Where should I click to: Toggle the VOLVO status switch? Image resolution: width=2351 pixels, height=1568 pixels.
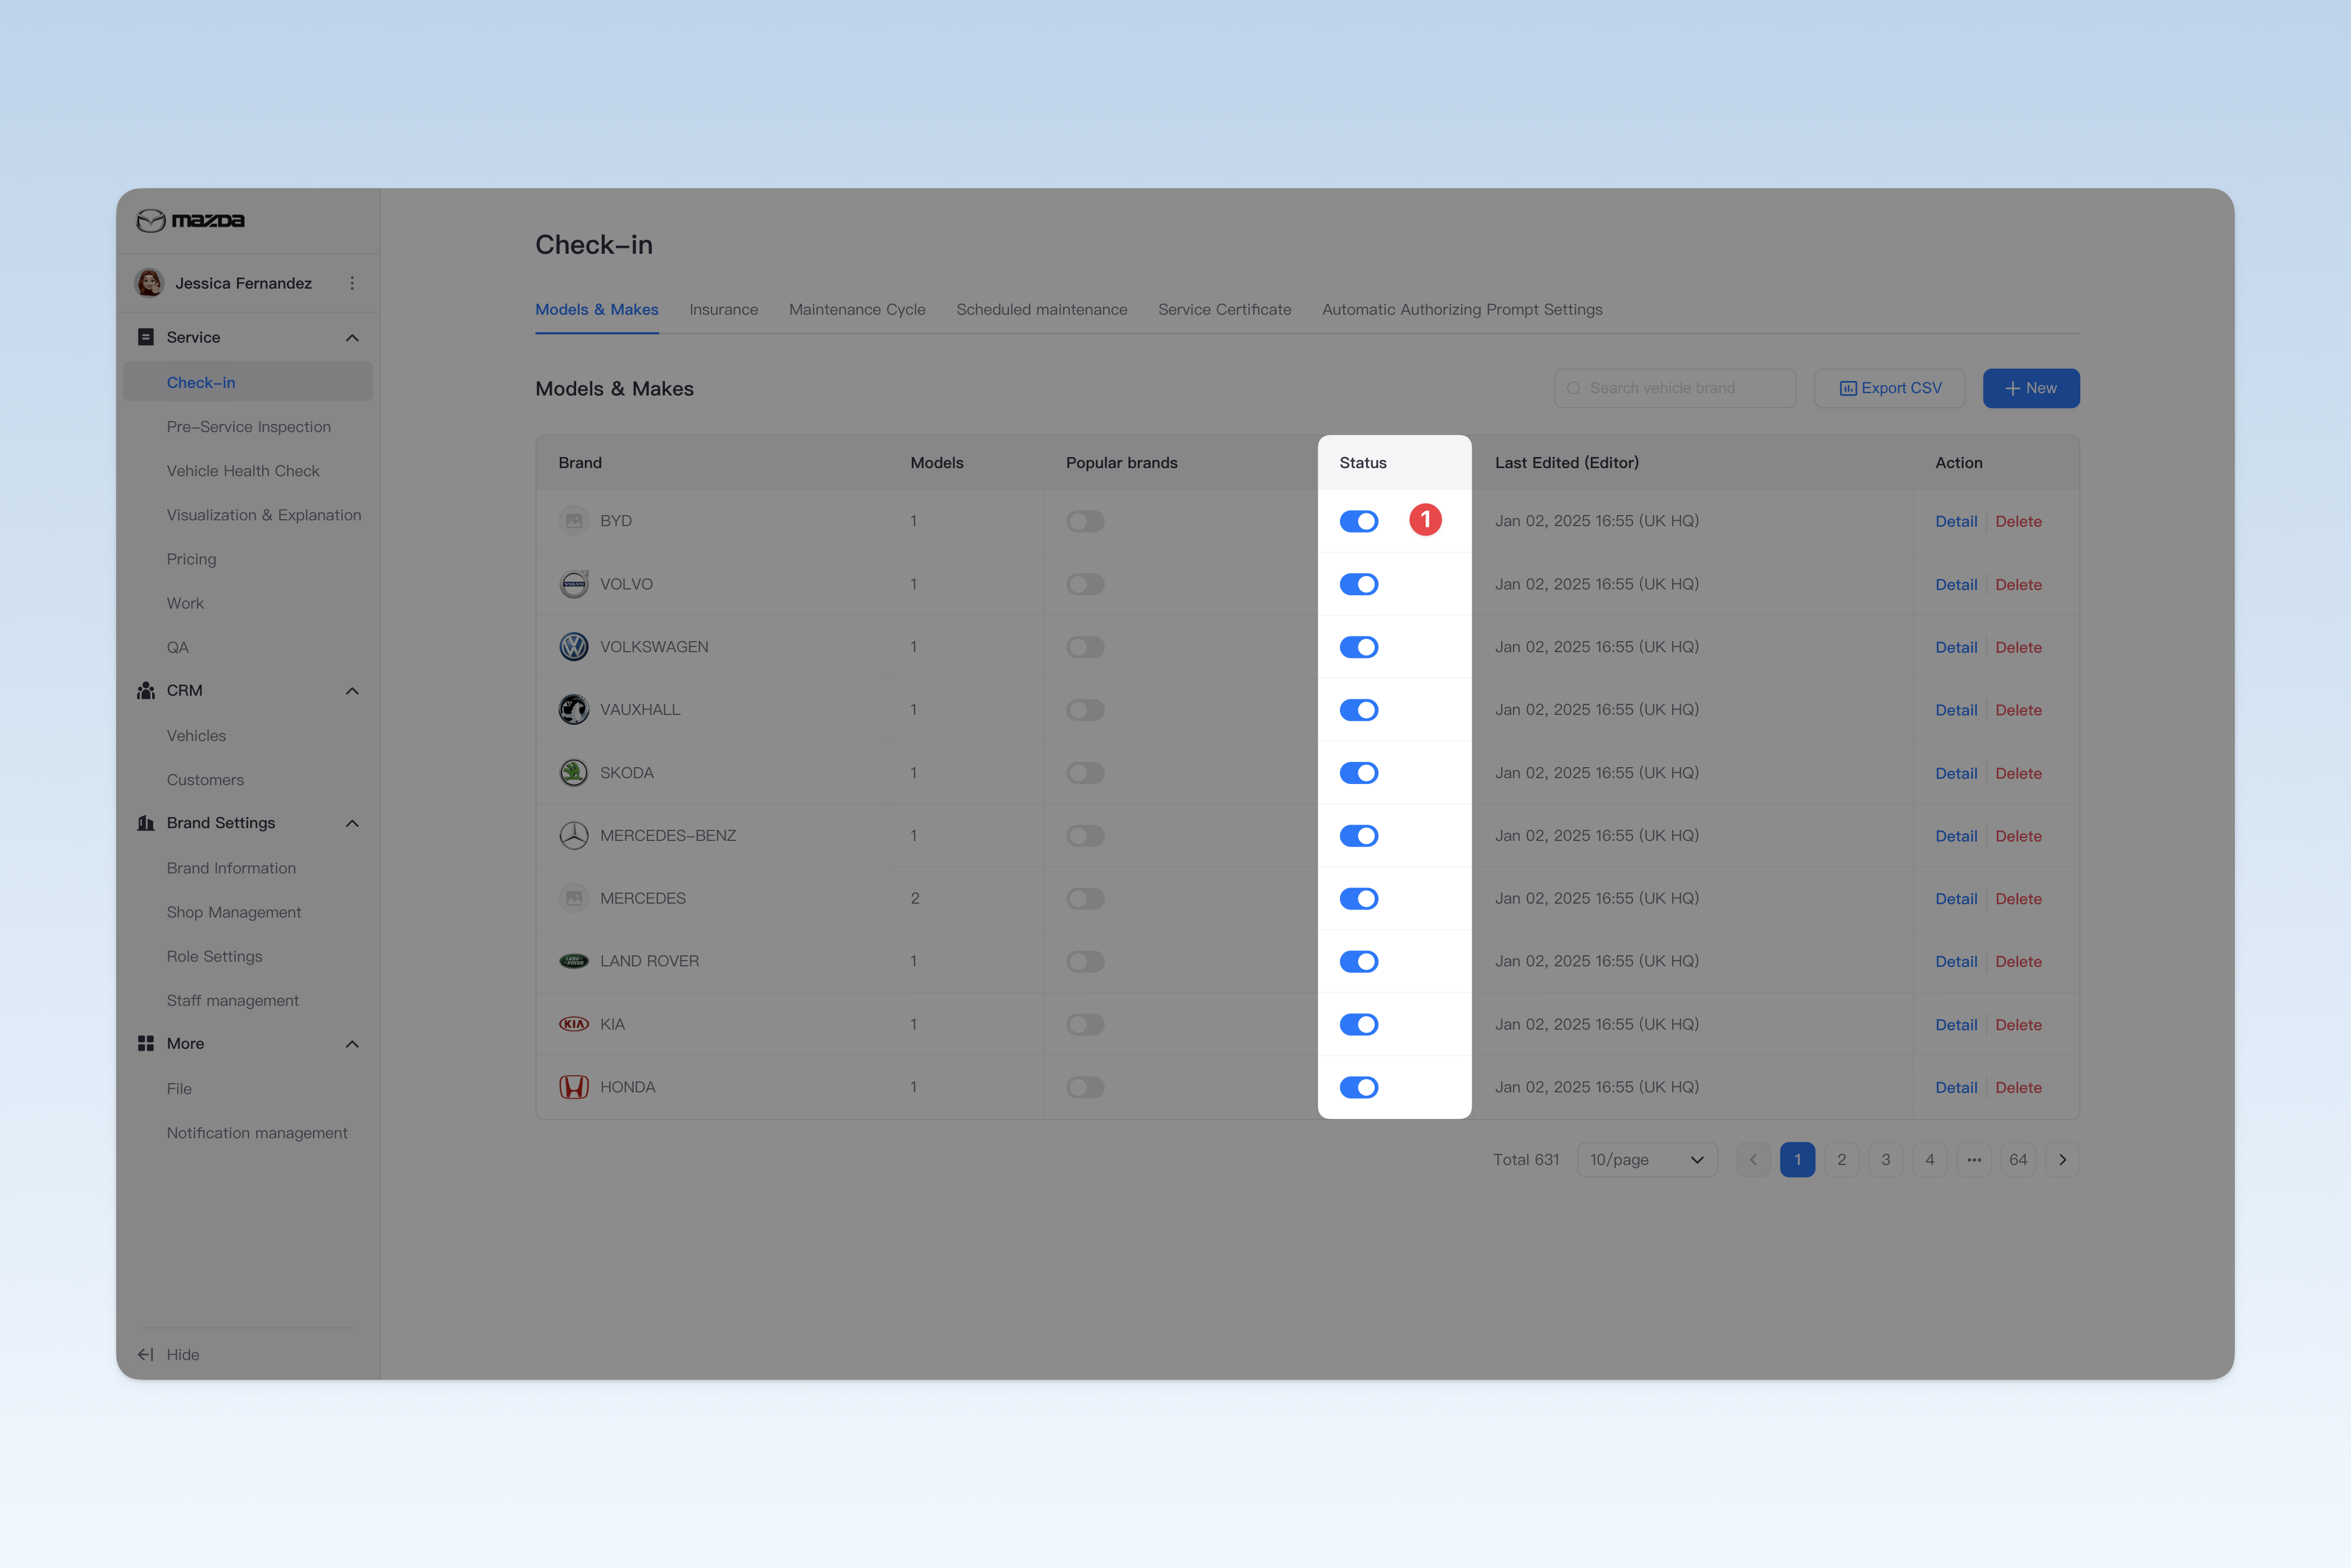[x=1359, y=584]
